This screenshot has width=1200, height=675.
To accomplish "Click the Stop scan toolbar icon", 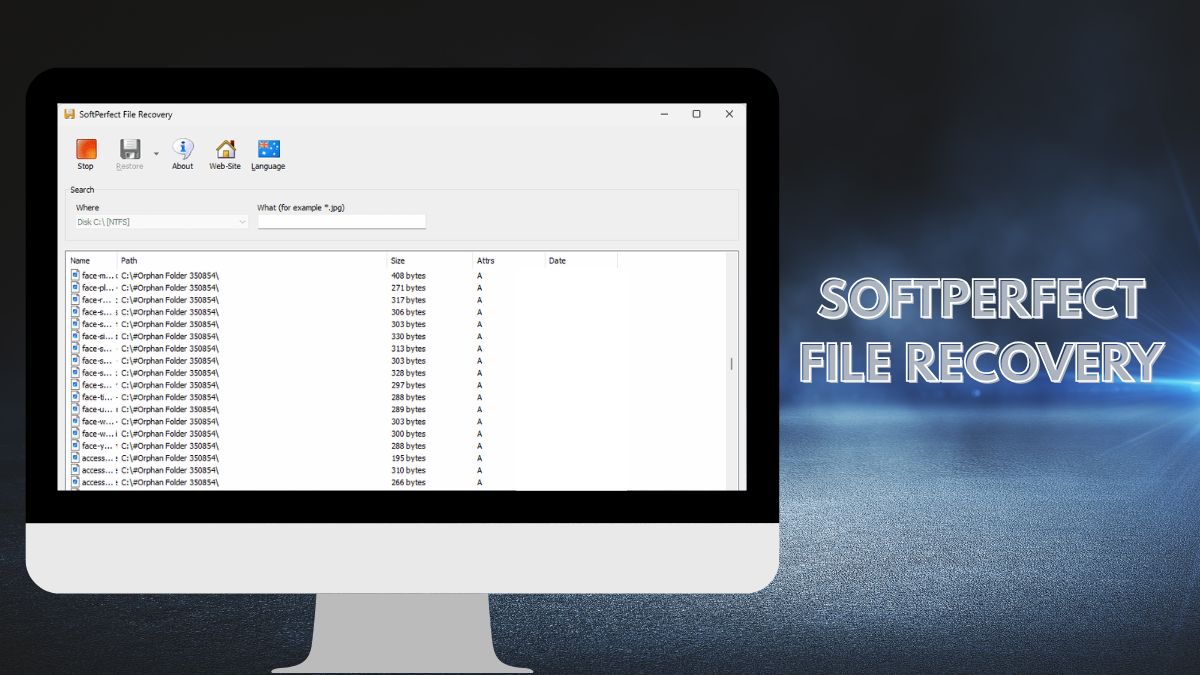I will [86, 149].
